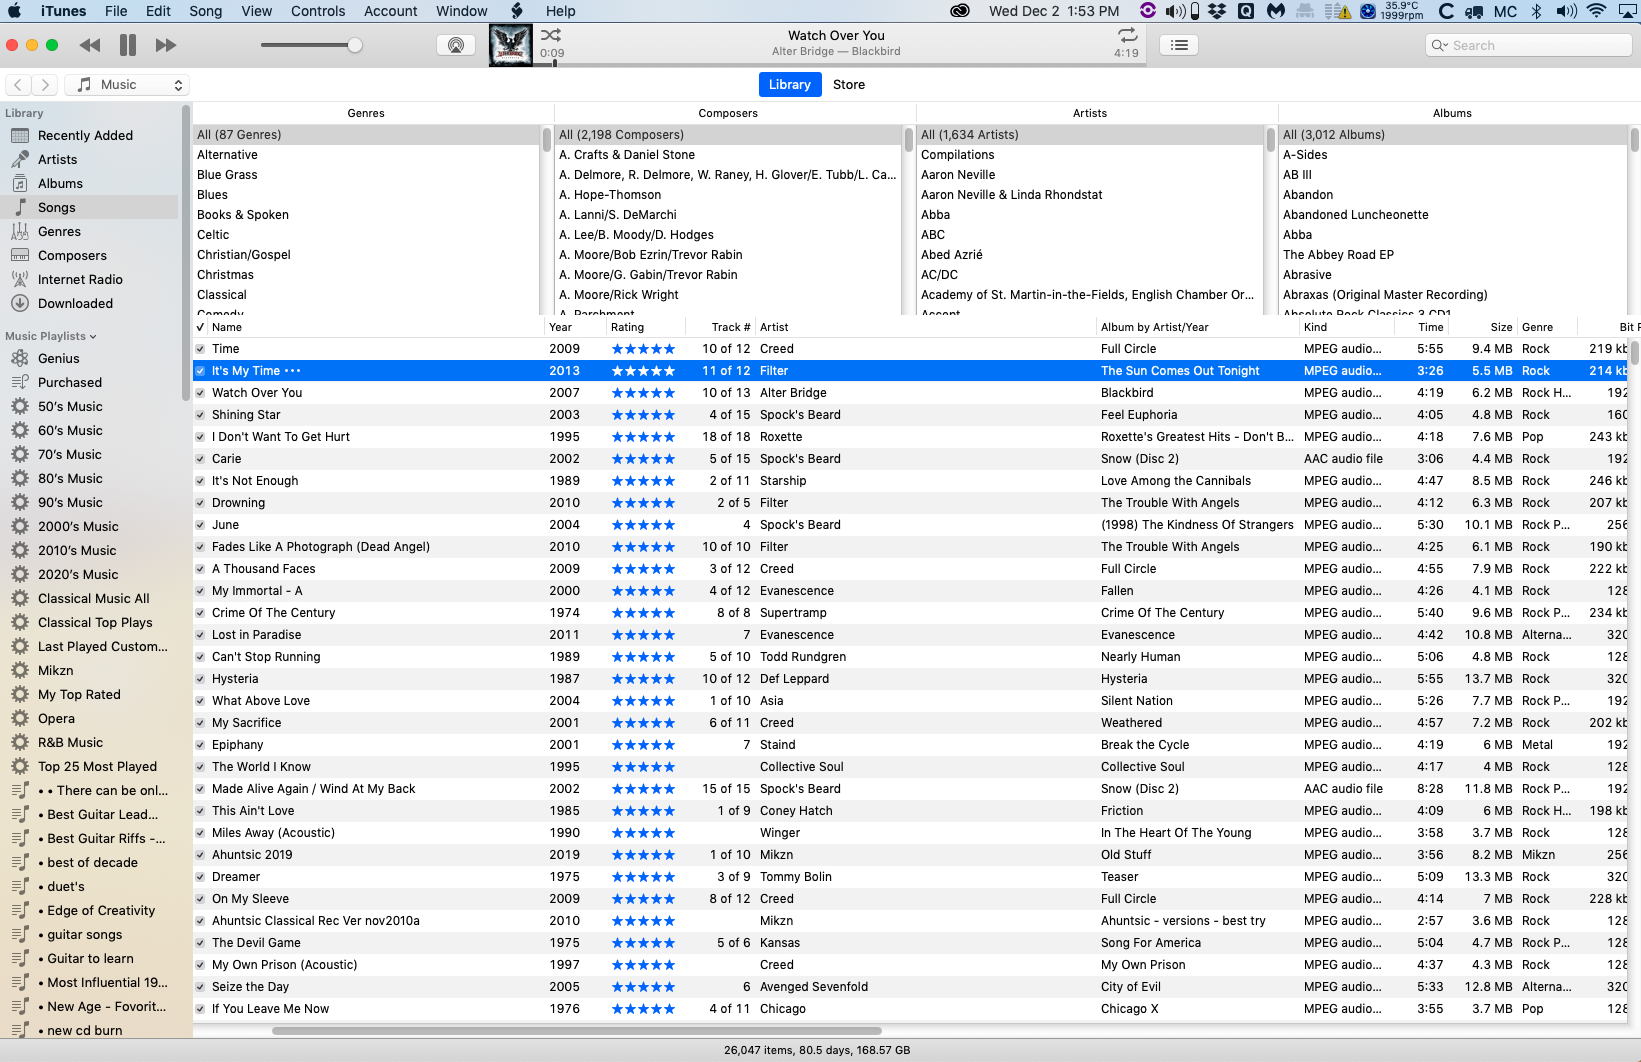
Task: Open Recently Added in sidebar
Action: (x=86, y=136)
